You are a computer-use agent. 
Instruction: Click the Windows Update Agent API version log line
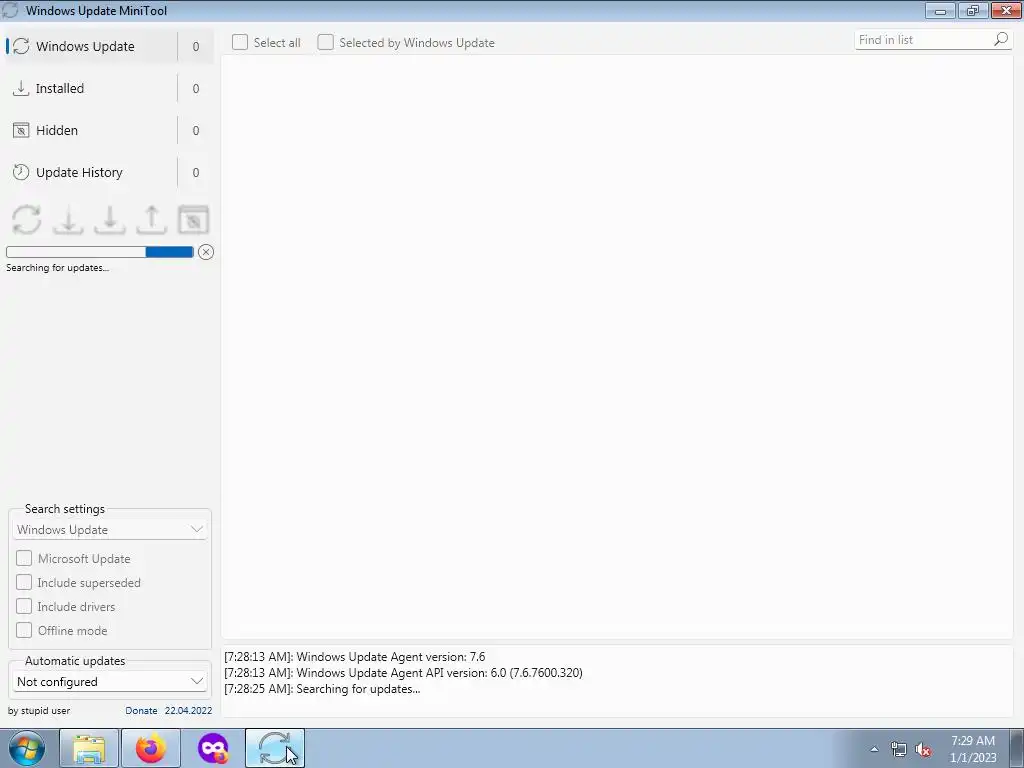(x=403, y=673)
